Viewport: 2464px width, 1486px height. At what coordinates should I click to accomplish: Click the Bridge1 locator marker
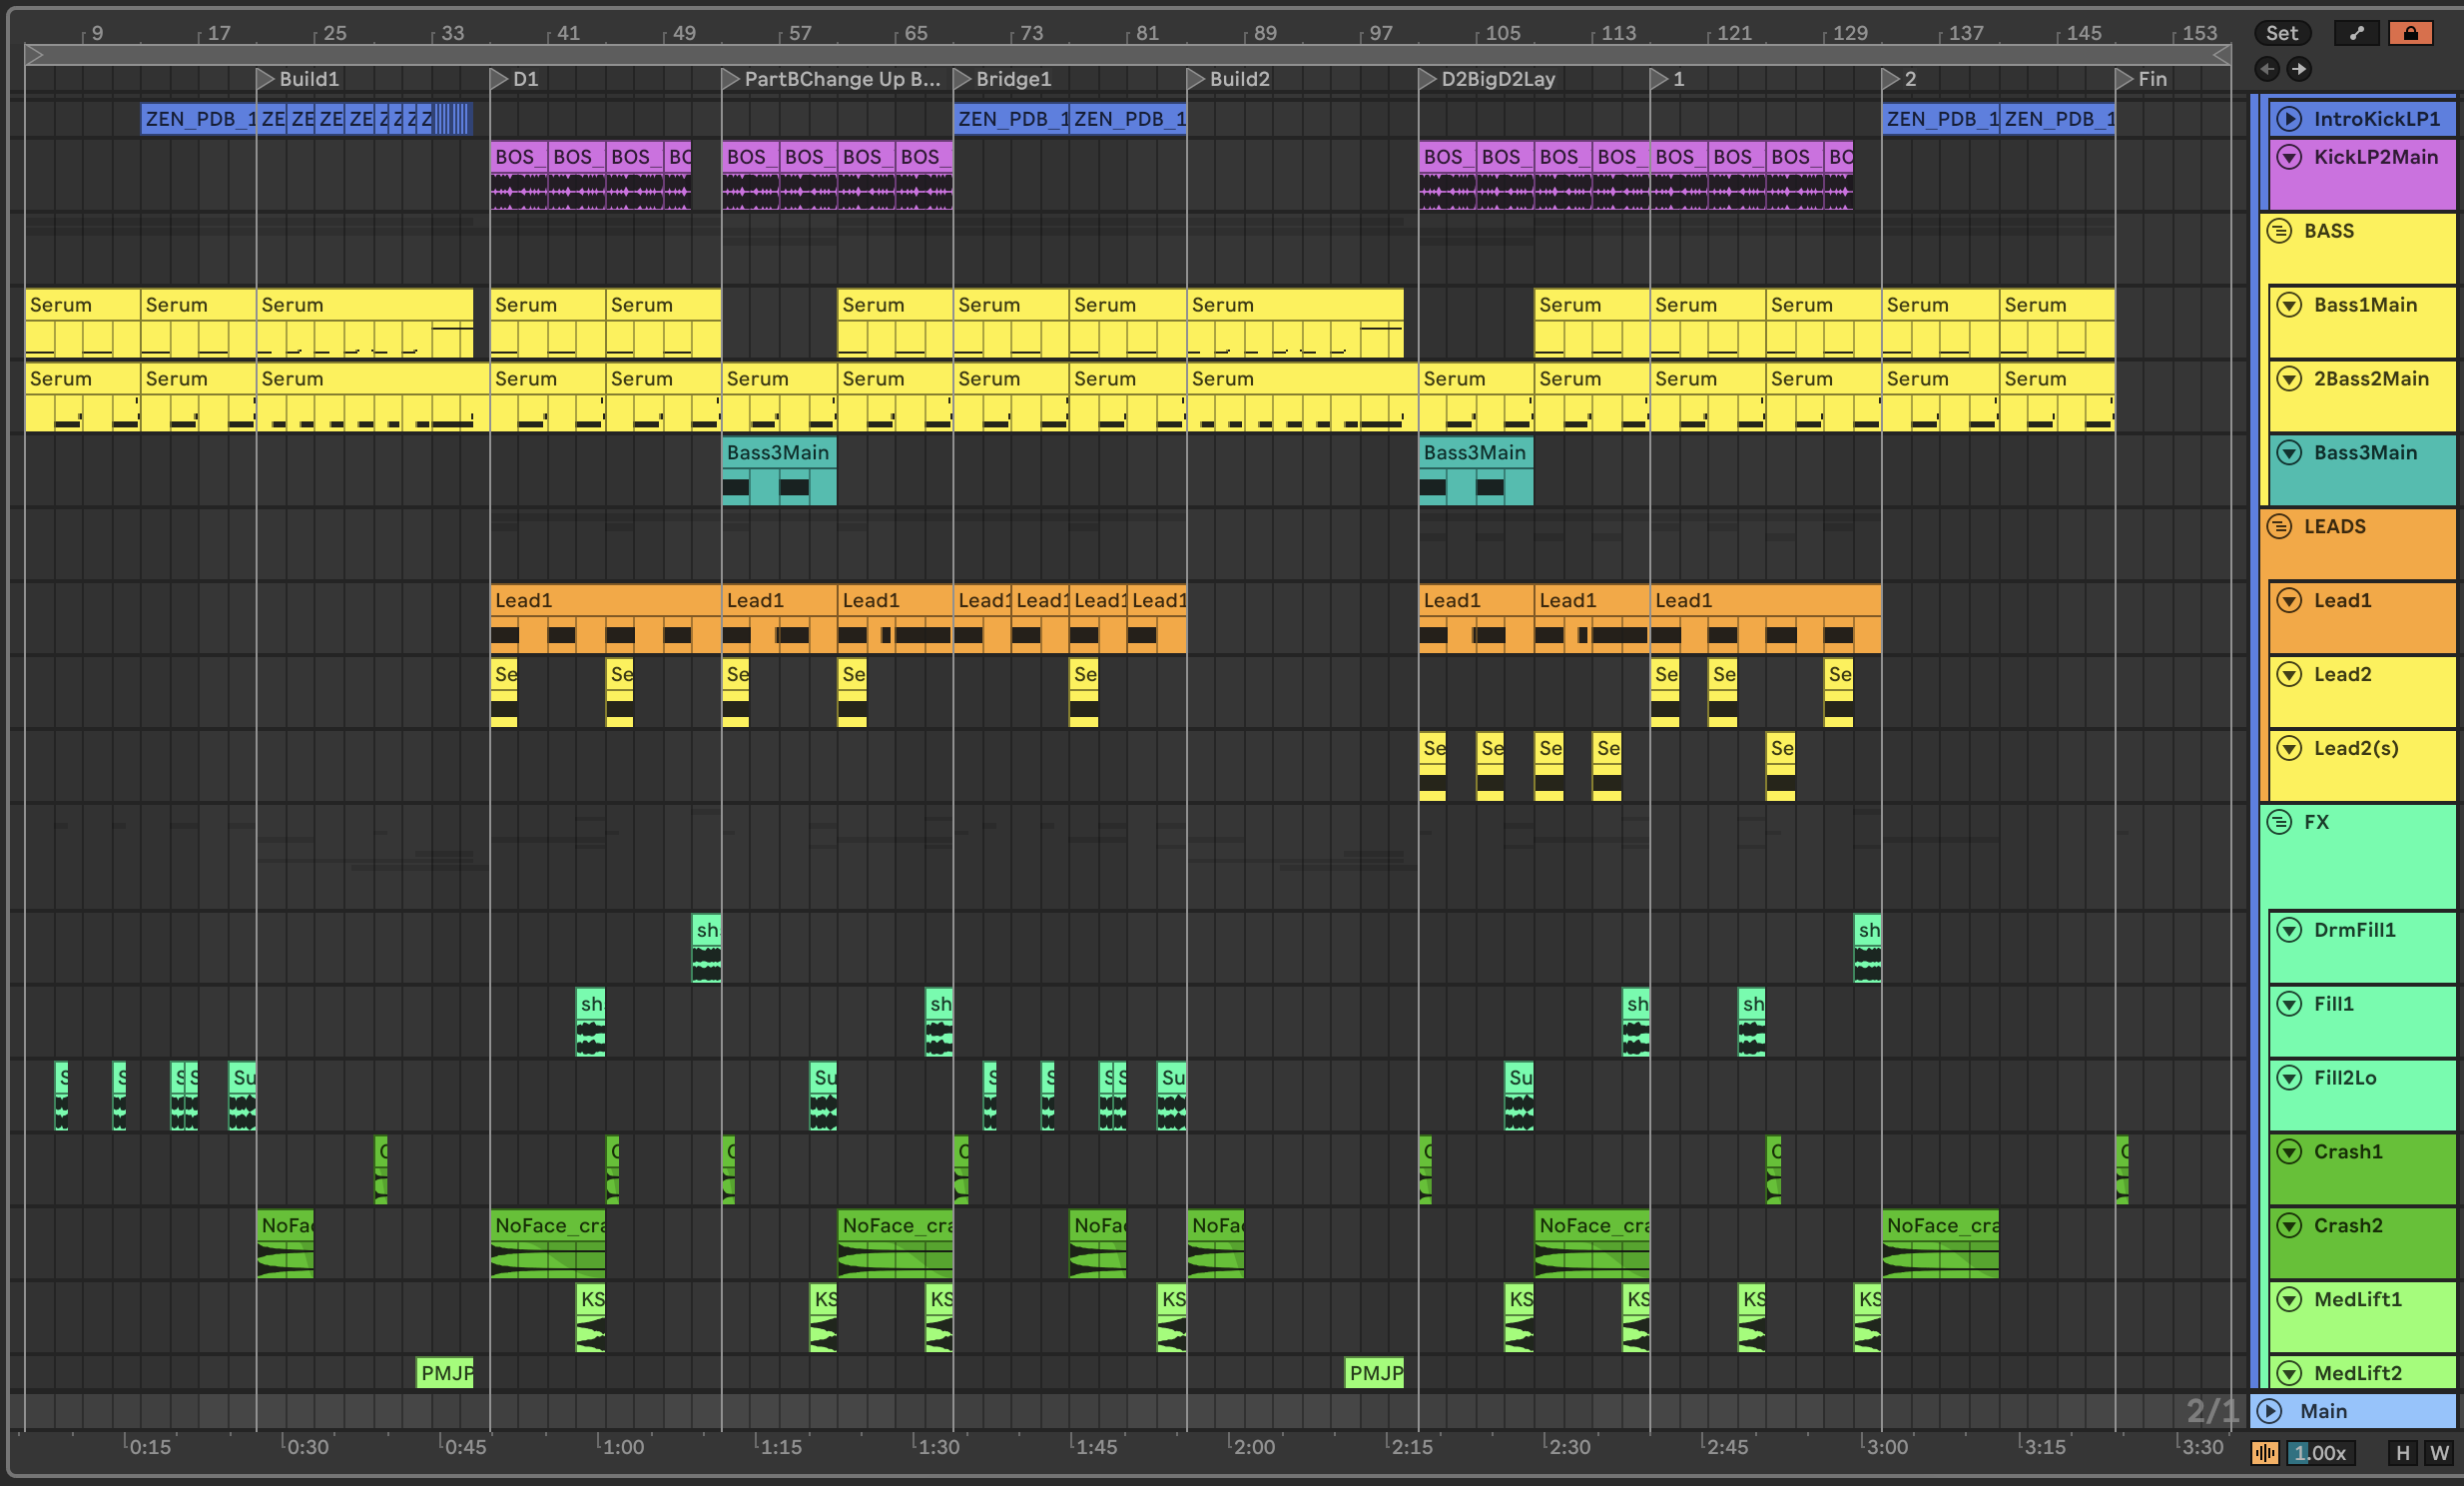962,78
